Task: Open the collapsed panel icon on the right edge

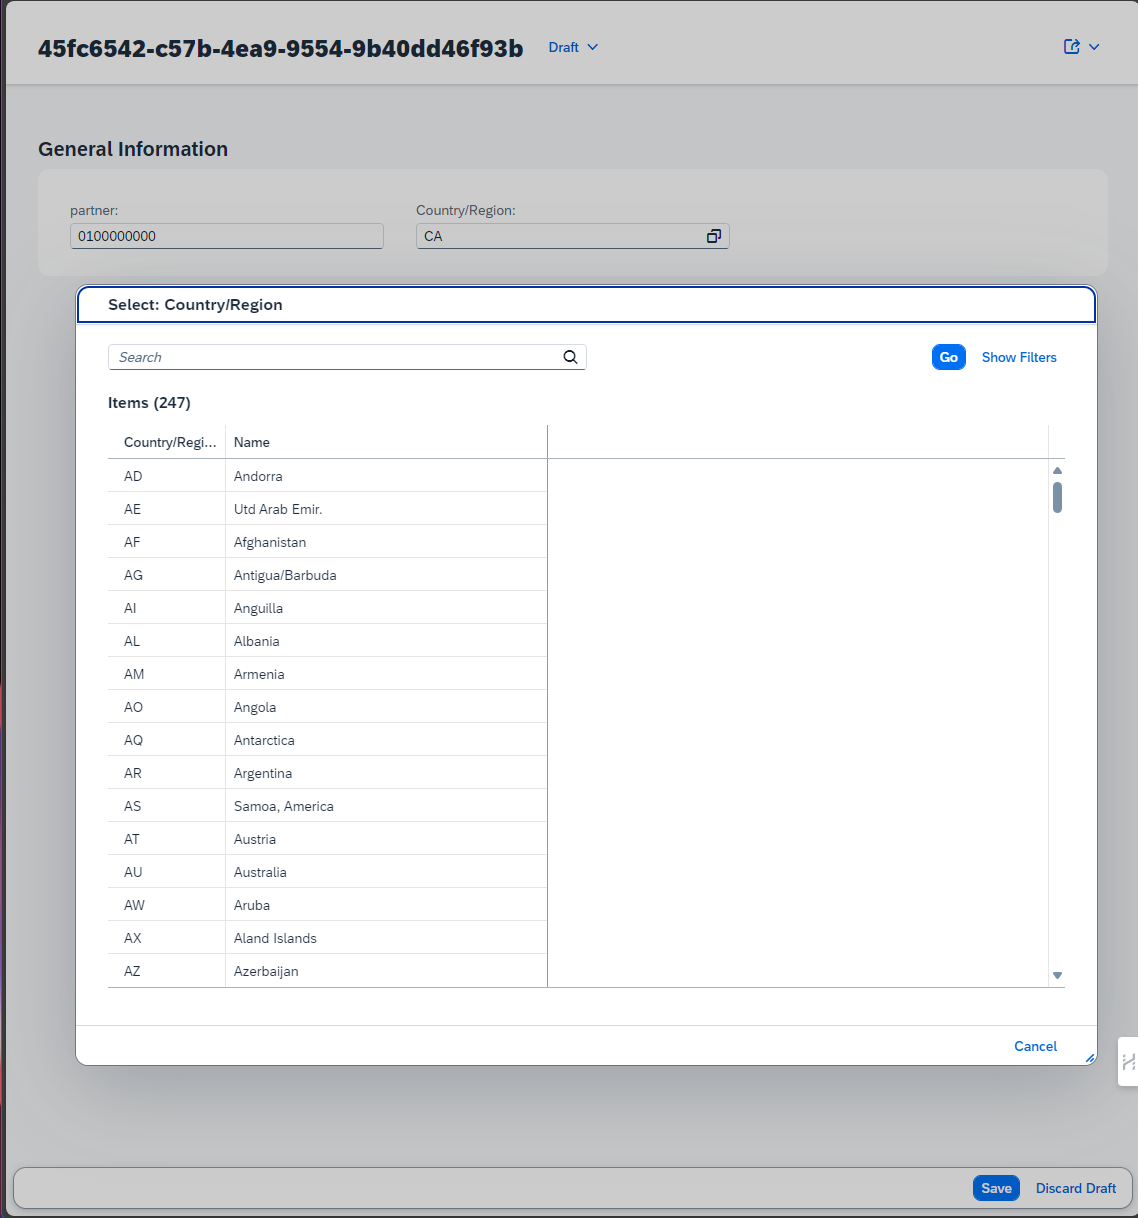Action: point(1131,1062)
